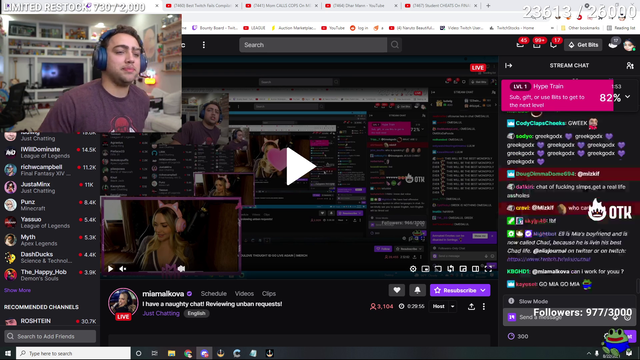
Task: Open Yassuo channel in the sidebar
Action: (x=50, y=222)
